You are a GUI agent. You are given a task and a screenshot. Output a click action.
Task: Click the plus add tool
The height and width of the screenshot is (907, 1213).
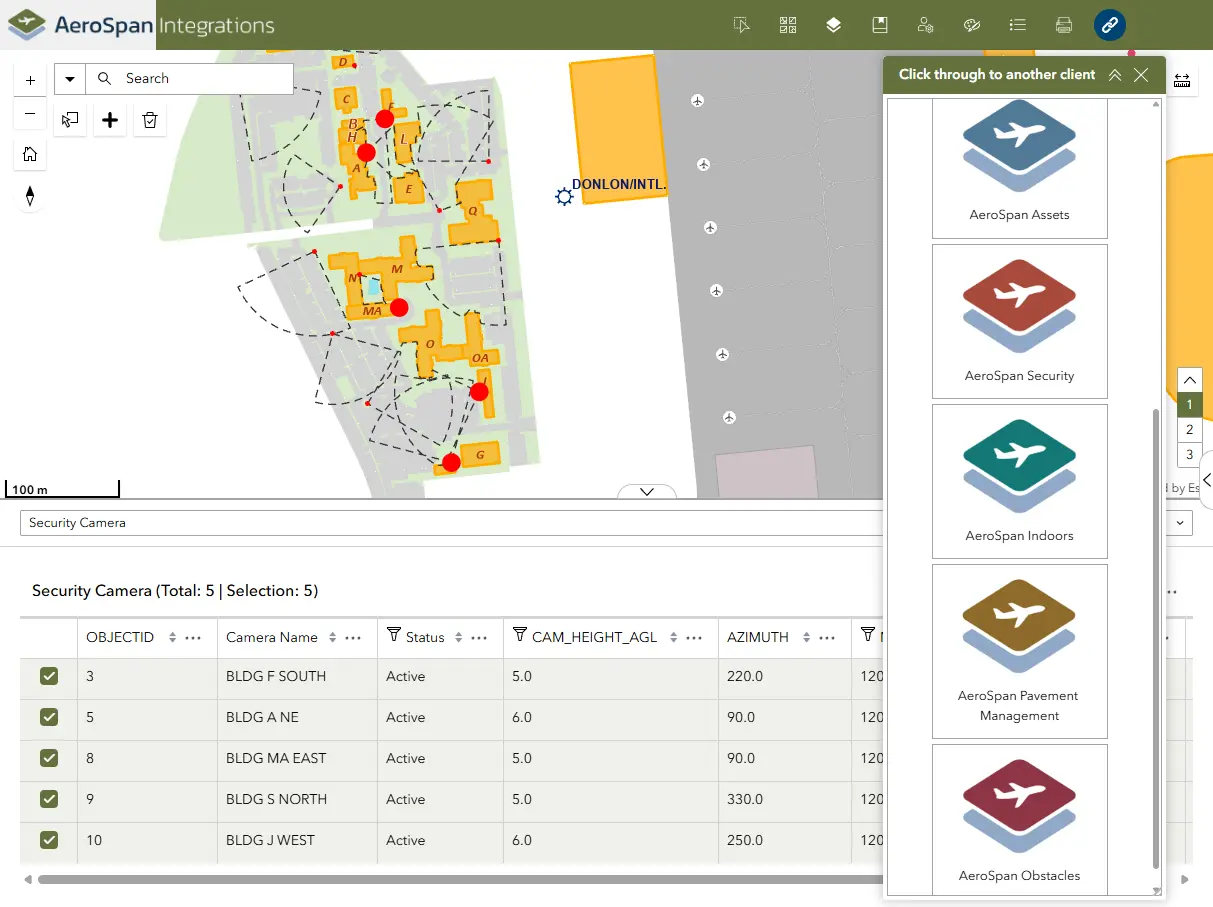coord(110,120)
